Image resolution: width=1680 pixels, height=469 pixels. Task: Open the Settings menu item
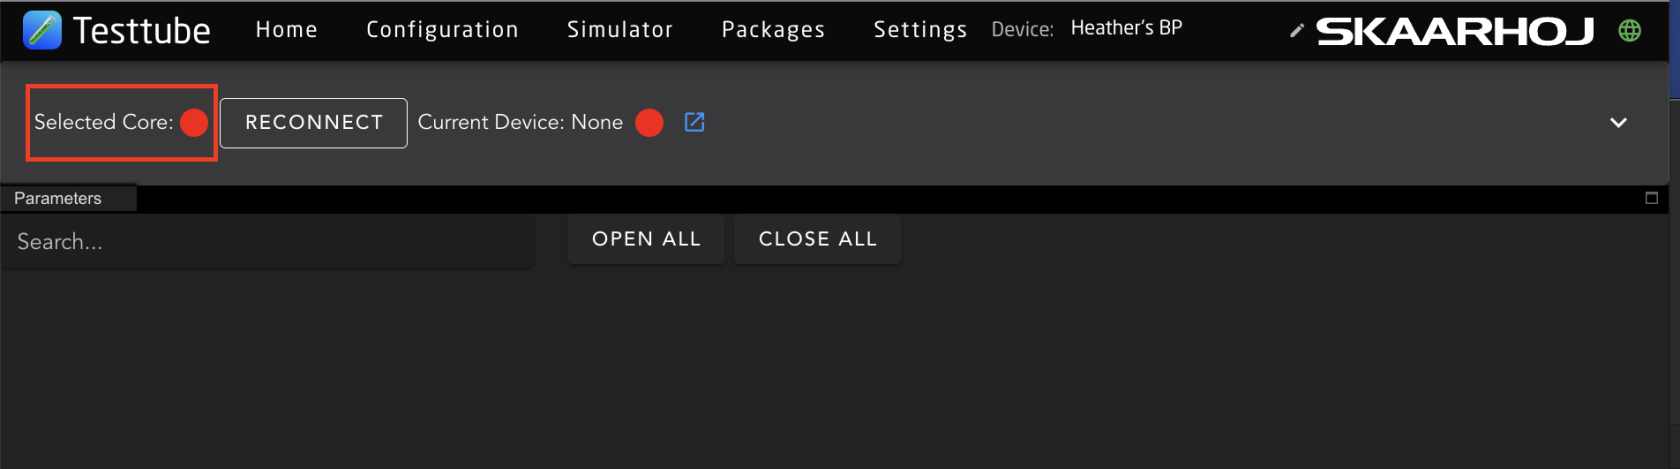pos(920,30)
